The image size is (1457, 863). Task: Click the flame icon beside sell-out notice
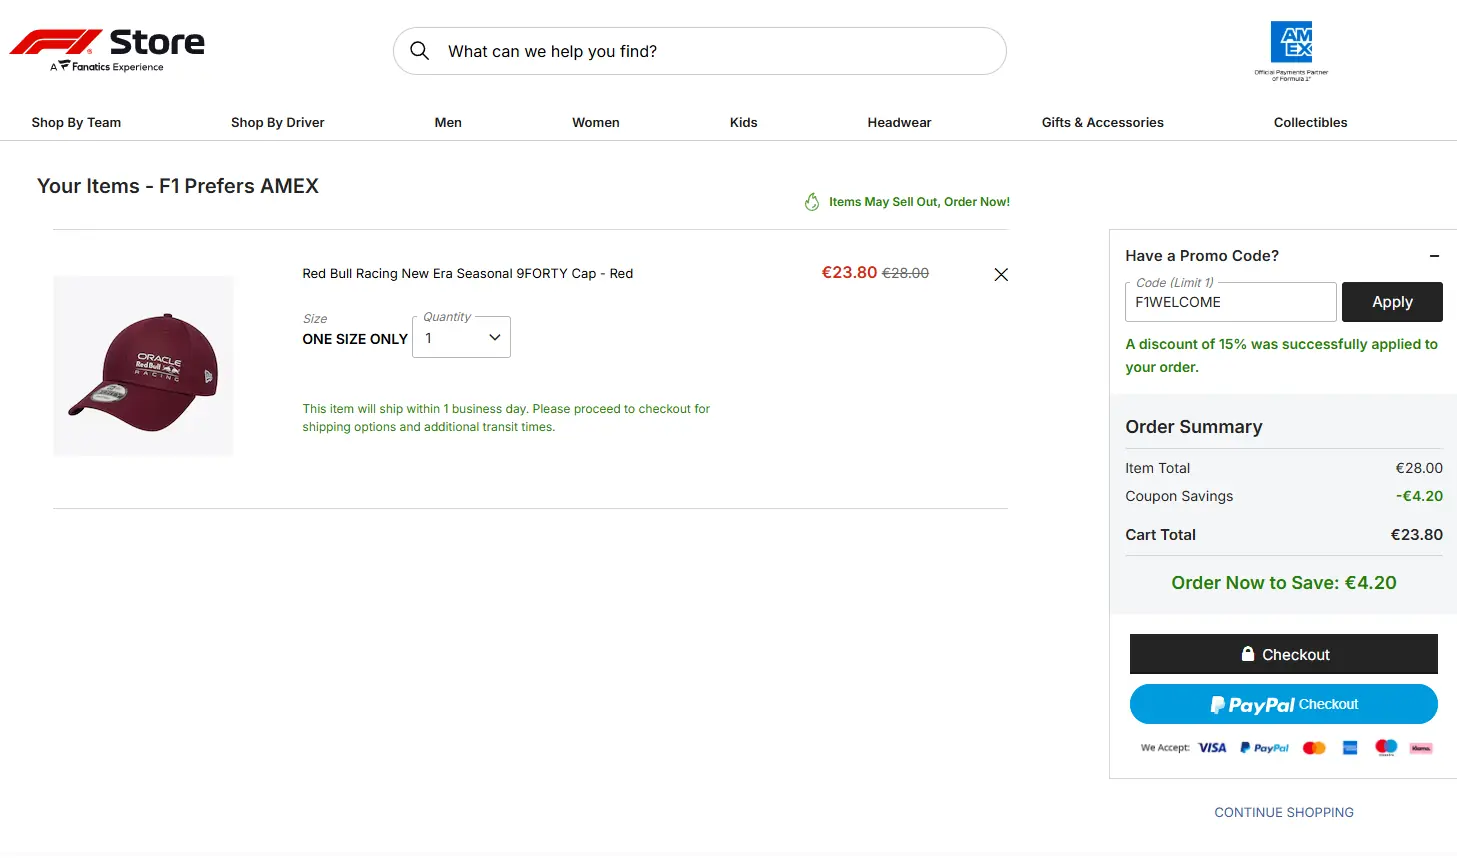812,202
